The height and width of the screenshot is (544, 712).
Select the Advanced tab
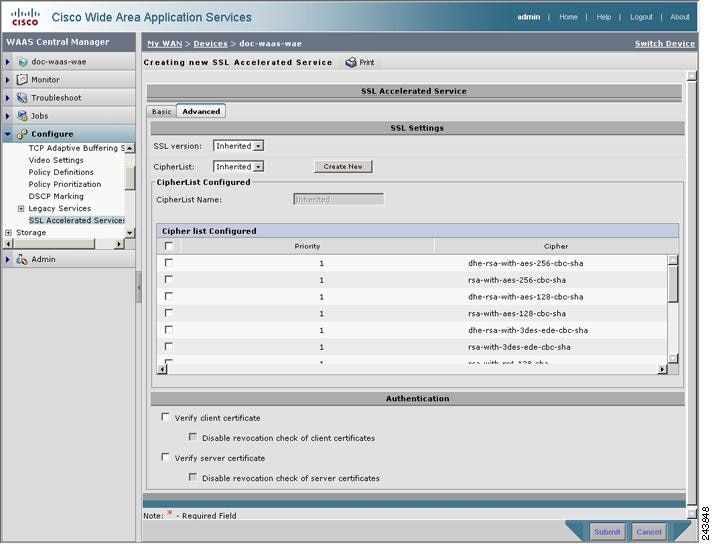pyautogui.click(x=201, y=111)
